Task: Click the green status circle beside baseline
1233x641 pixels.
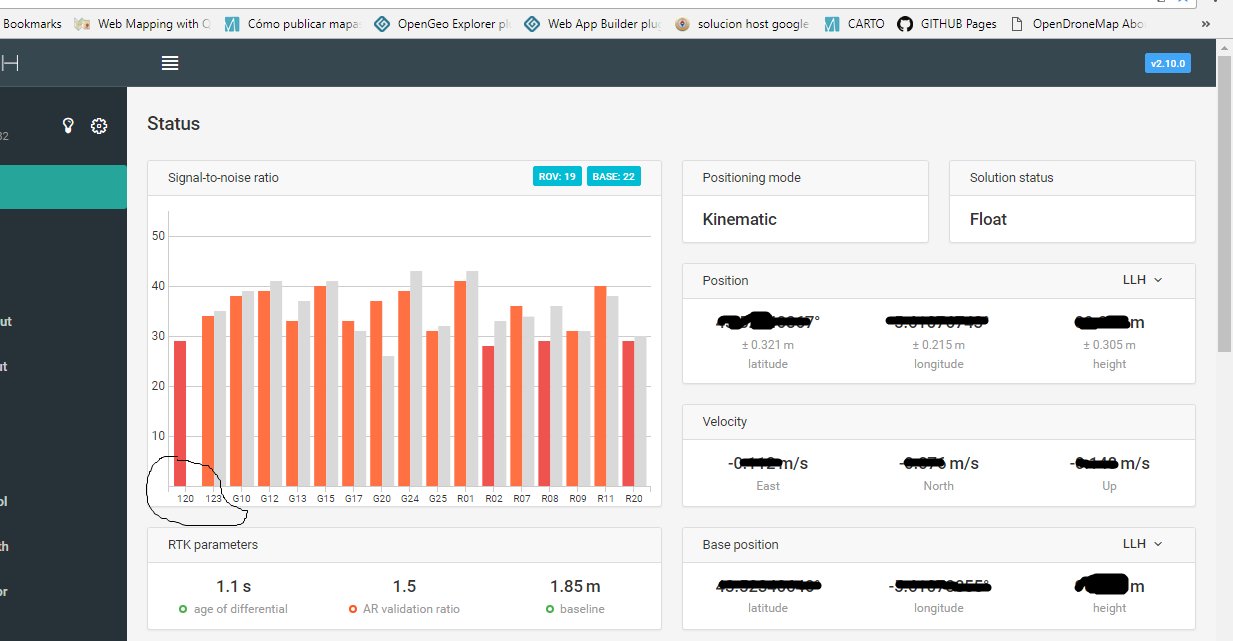Action: (x=550, y=609)
